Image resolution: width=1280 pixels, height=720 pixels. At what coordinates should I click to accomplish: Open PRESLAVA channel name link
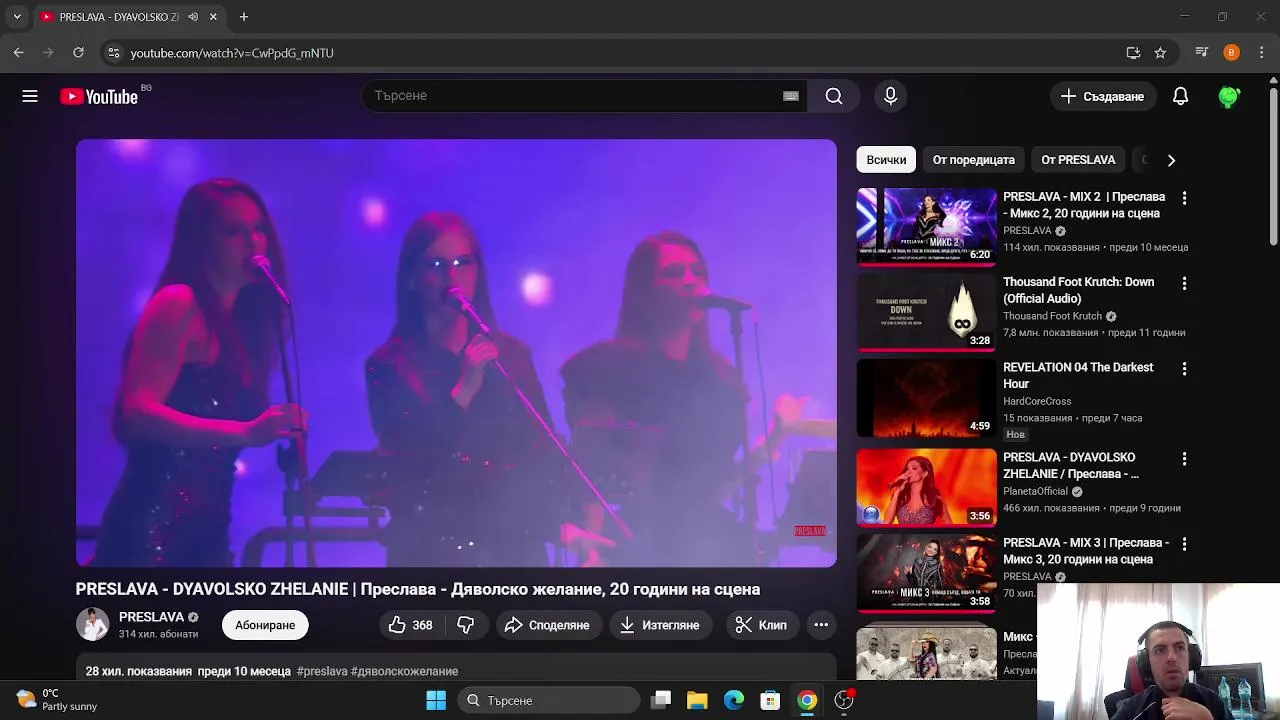point(151,617)
